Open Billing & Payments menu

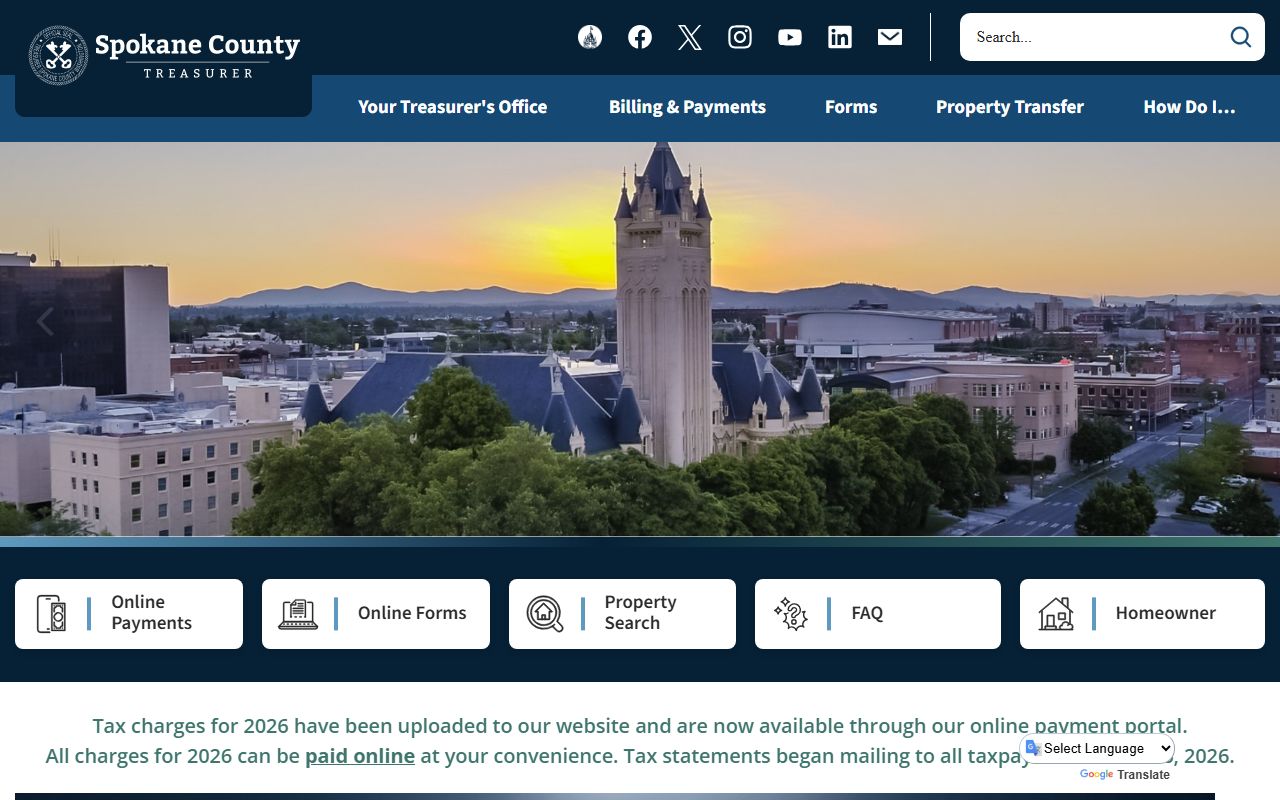pos(688,107)
